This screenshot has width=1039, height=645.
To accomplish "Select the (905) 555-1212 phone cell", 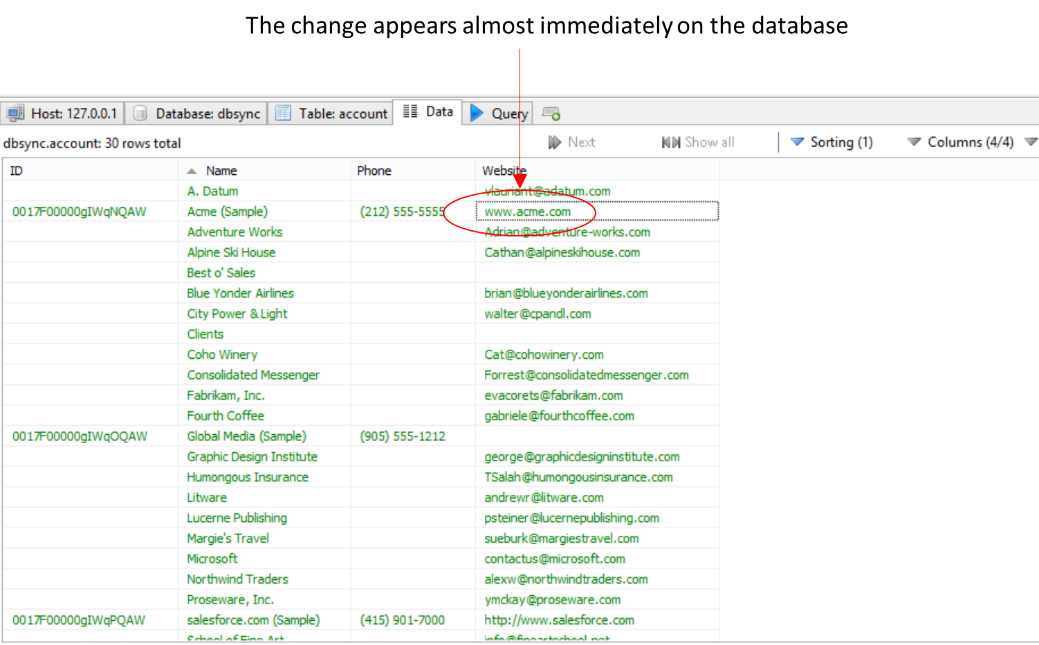I will pyautogui.click(x=402, y=436).
